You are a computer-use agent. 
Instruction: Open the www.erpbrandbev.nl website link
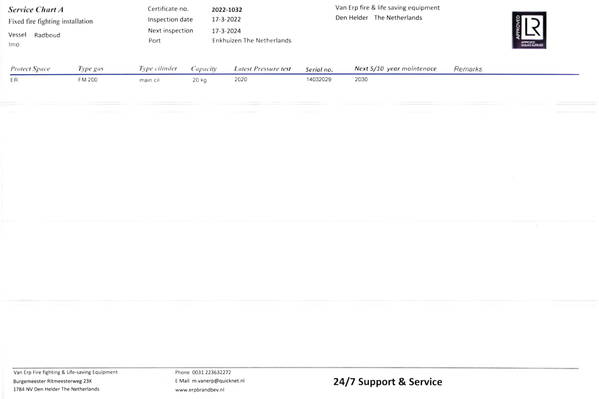coord(199,390)
